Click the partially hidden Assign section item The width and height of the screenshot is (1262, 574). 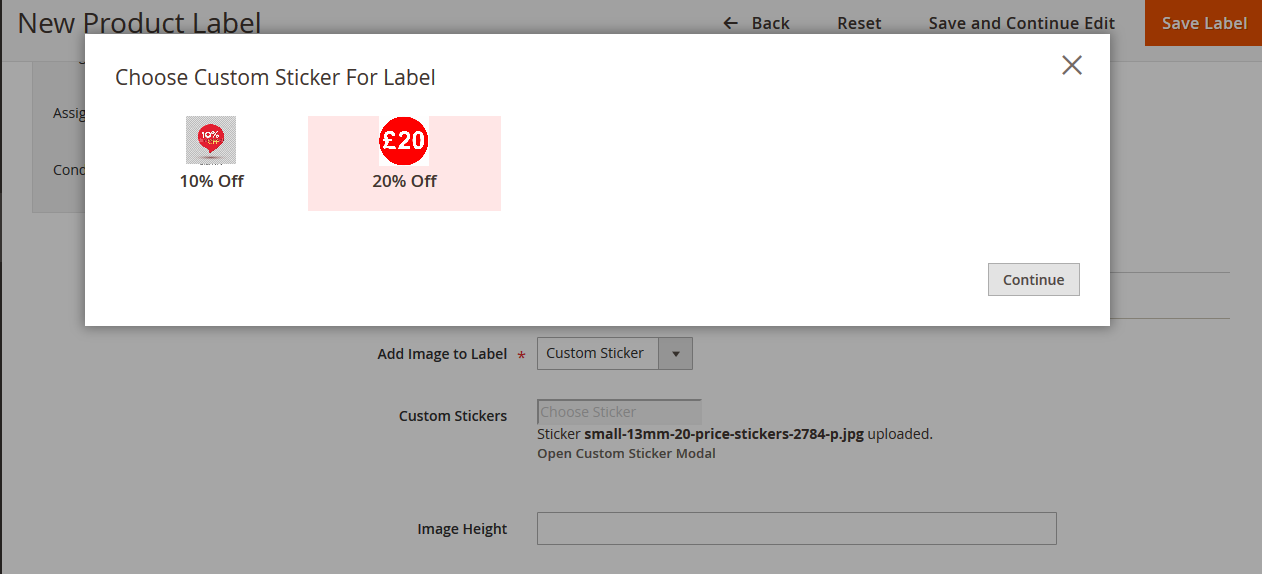tap(69, 113)
